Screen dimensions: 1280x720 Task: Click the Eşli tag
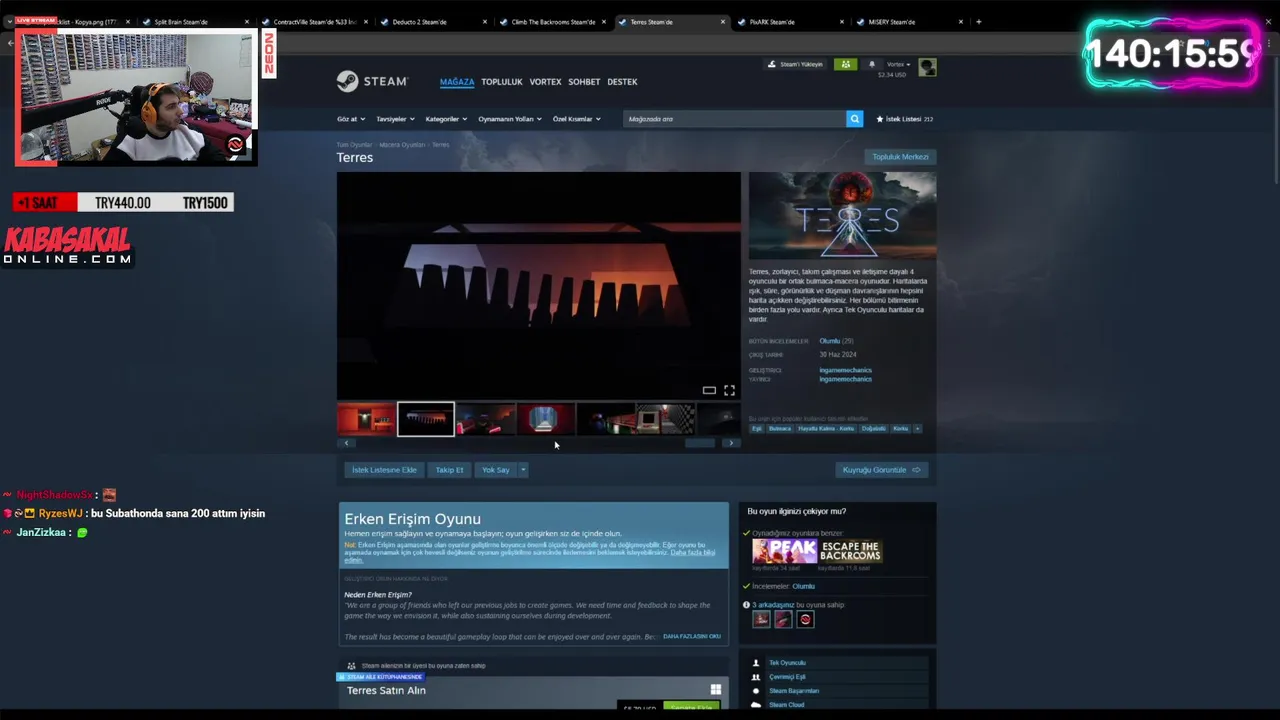[757, 428]
